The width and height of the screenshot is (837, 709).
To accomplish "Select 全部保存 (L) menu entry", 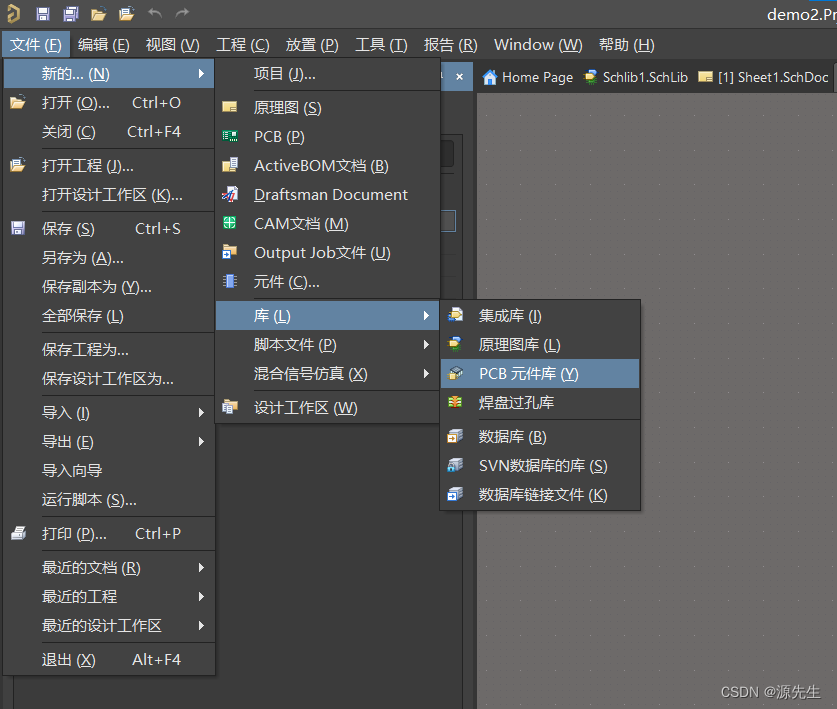I will tap(109, 316).
